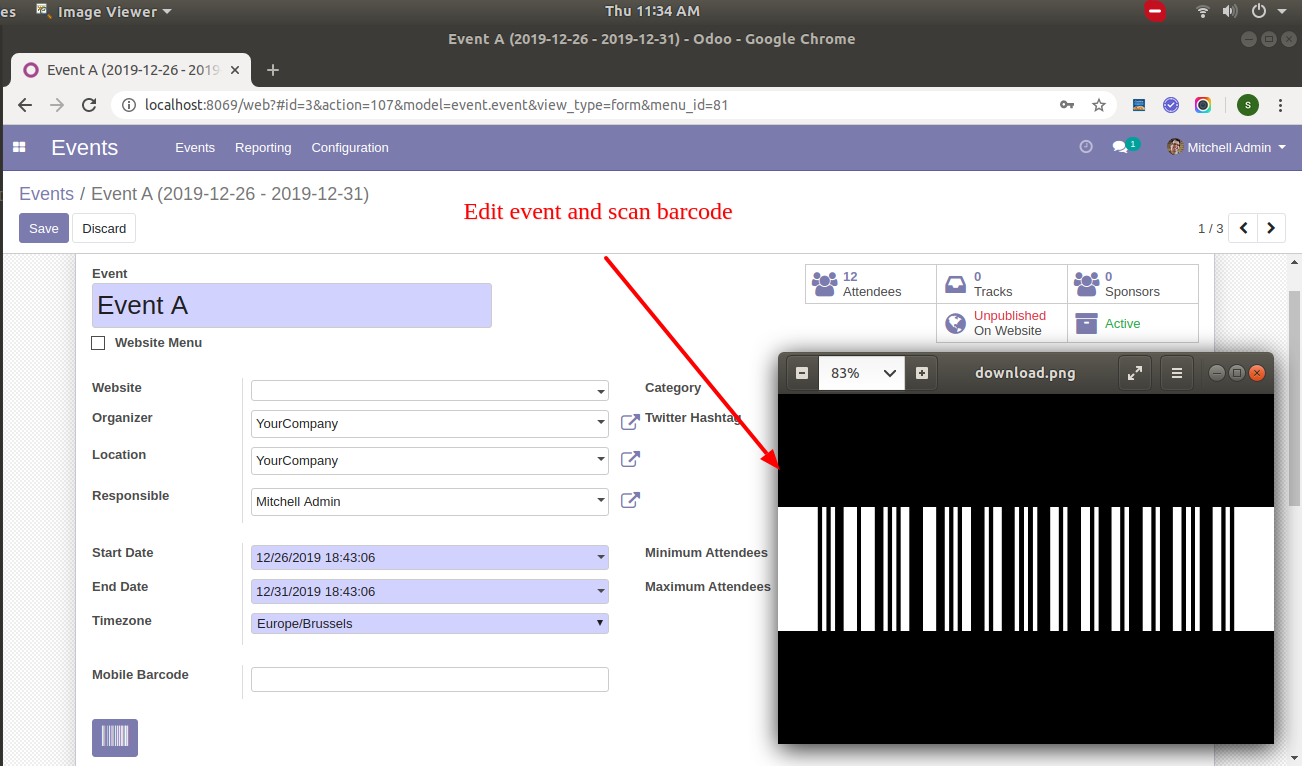The width and height of the screenshot is (1302, 766).
Task: Reload the Chrome page
Action: (89, 104)
